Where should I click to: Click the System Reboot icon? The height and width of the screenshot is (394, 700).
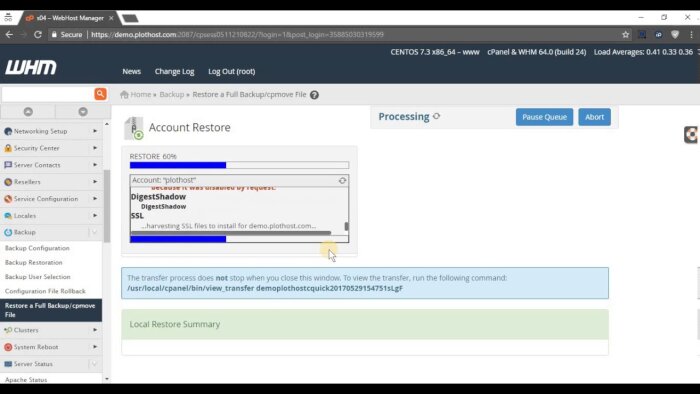pyautogui.click(x=8, y=347)
